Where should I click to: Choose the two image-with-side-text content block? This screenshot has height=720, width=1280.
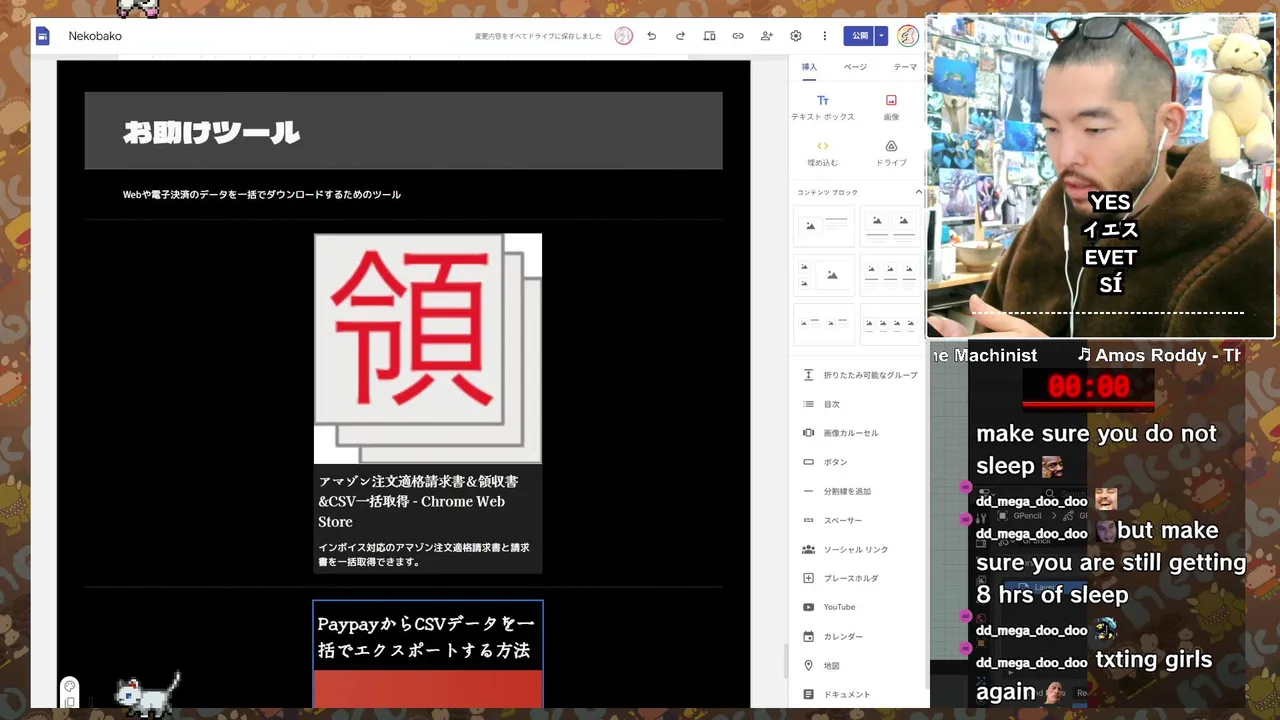click(x=824, y=324)
